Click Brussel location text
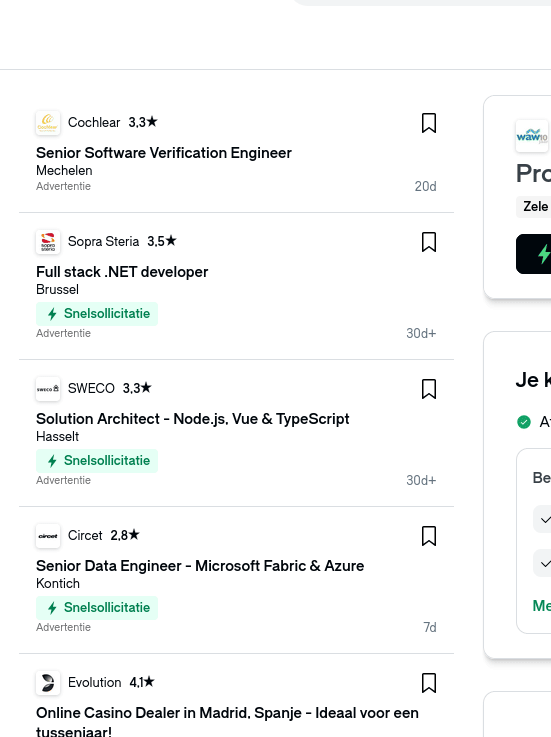The width and height of the screenshot is (551, 737). click(57, 290)
